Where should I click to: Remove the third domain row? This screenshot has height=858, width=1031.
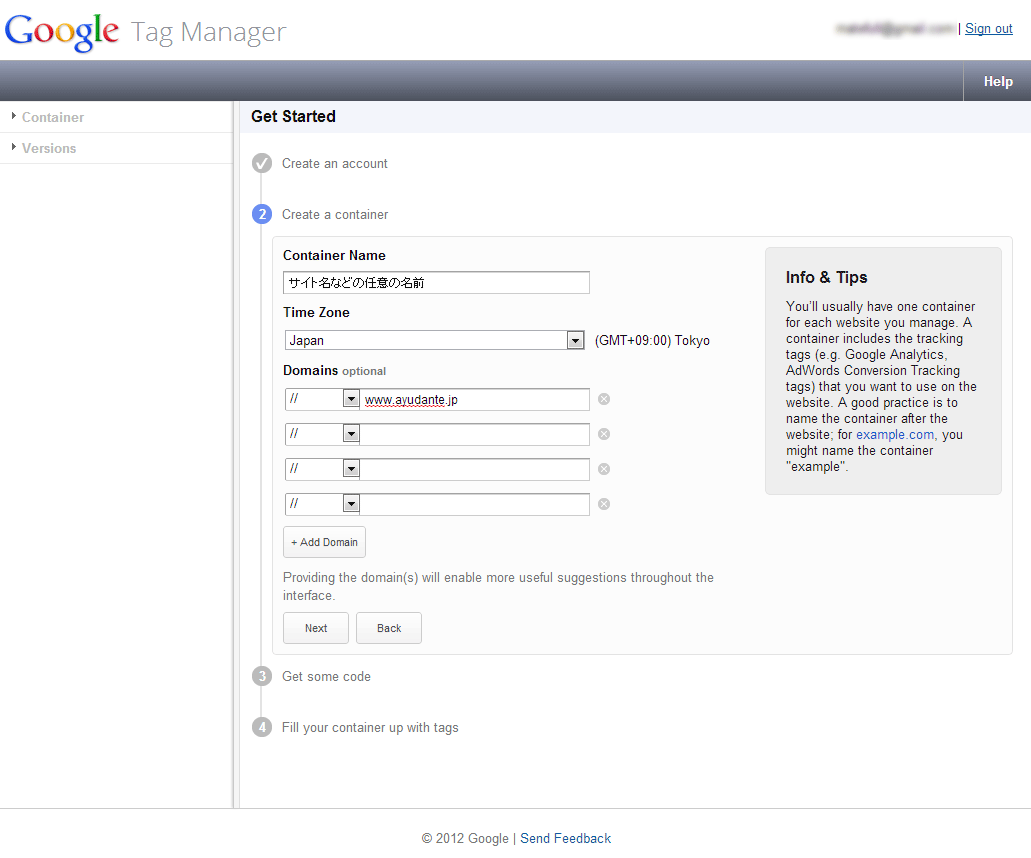[604, 469]
